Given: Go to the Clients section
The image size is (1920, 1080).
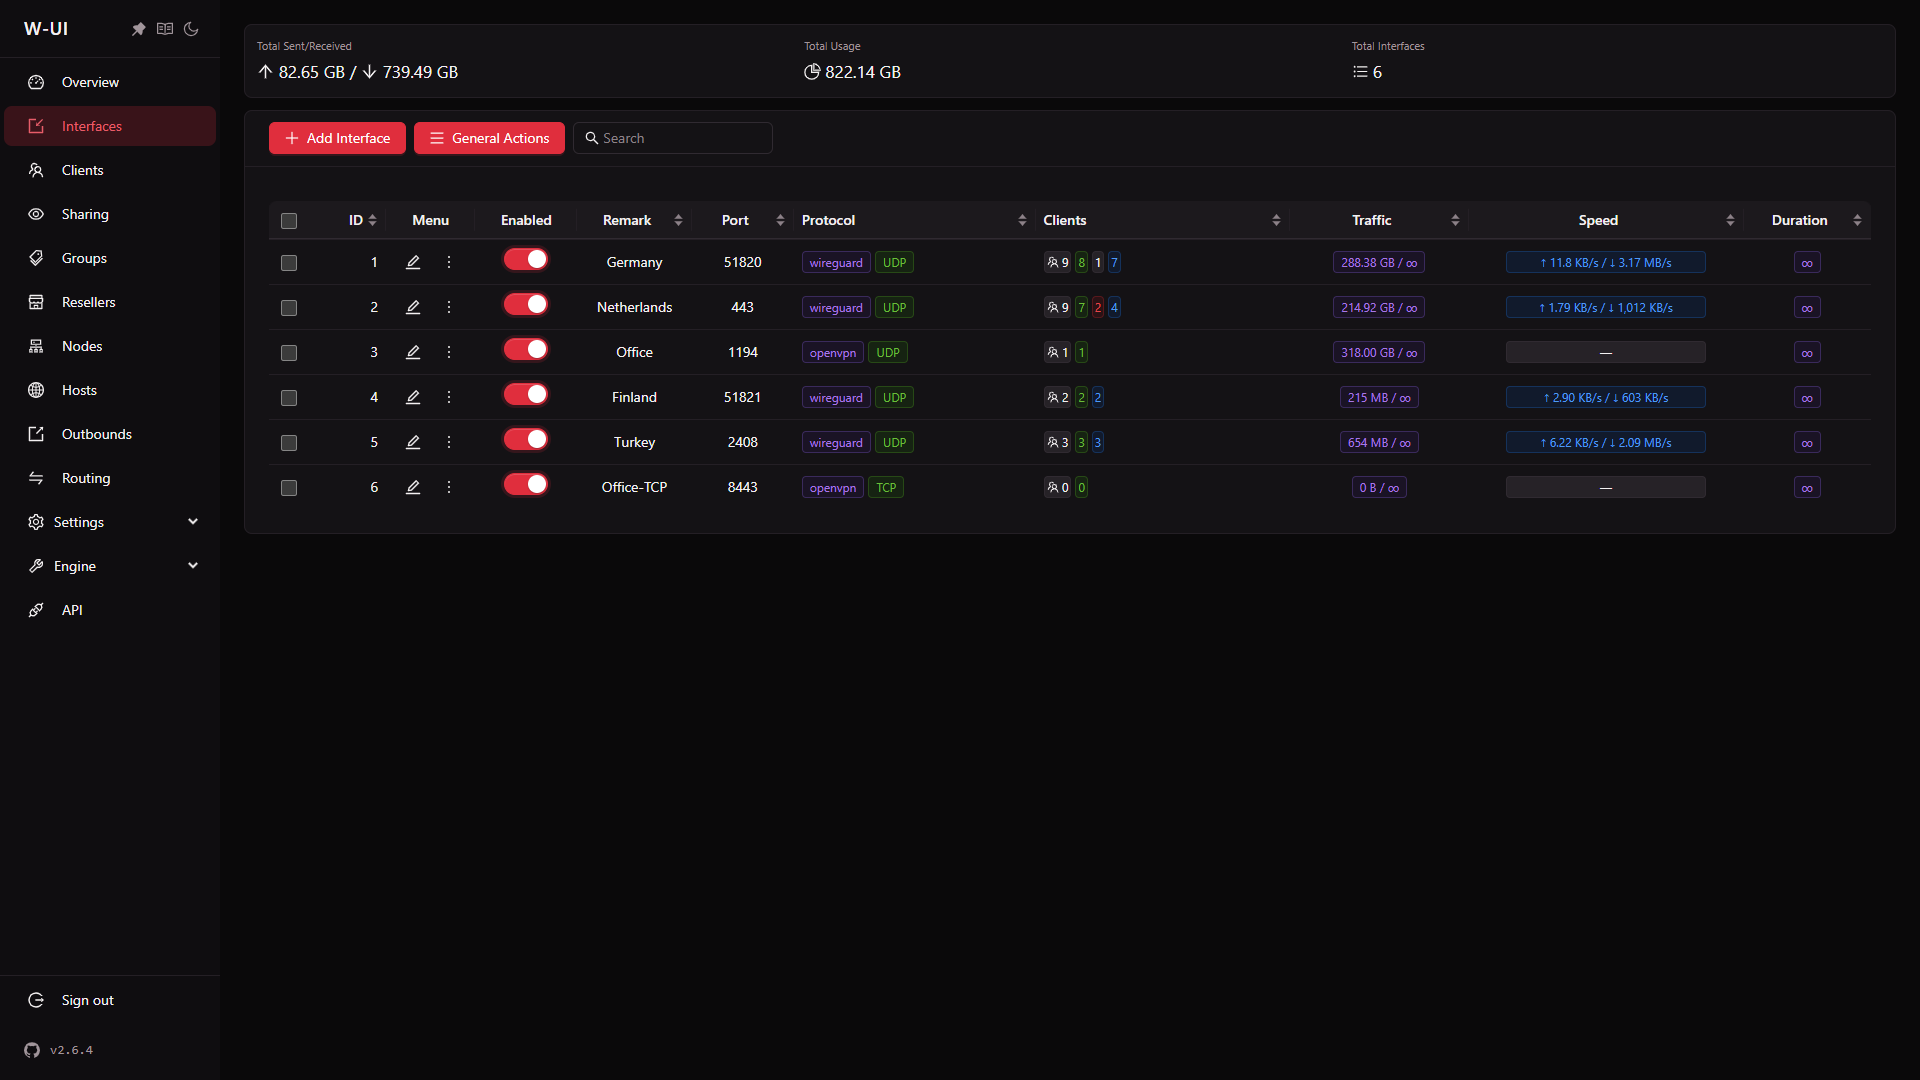Looking at the screenshot, I should coord(110,170).
